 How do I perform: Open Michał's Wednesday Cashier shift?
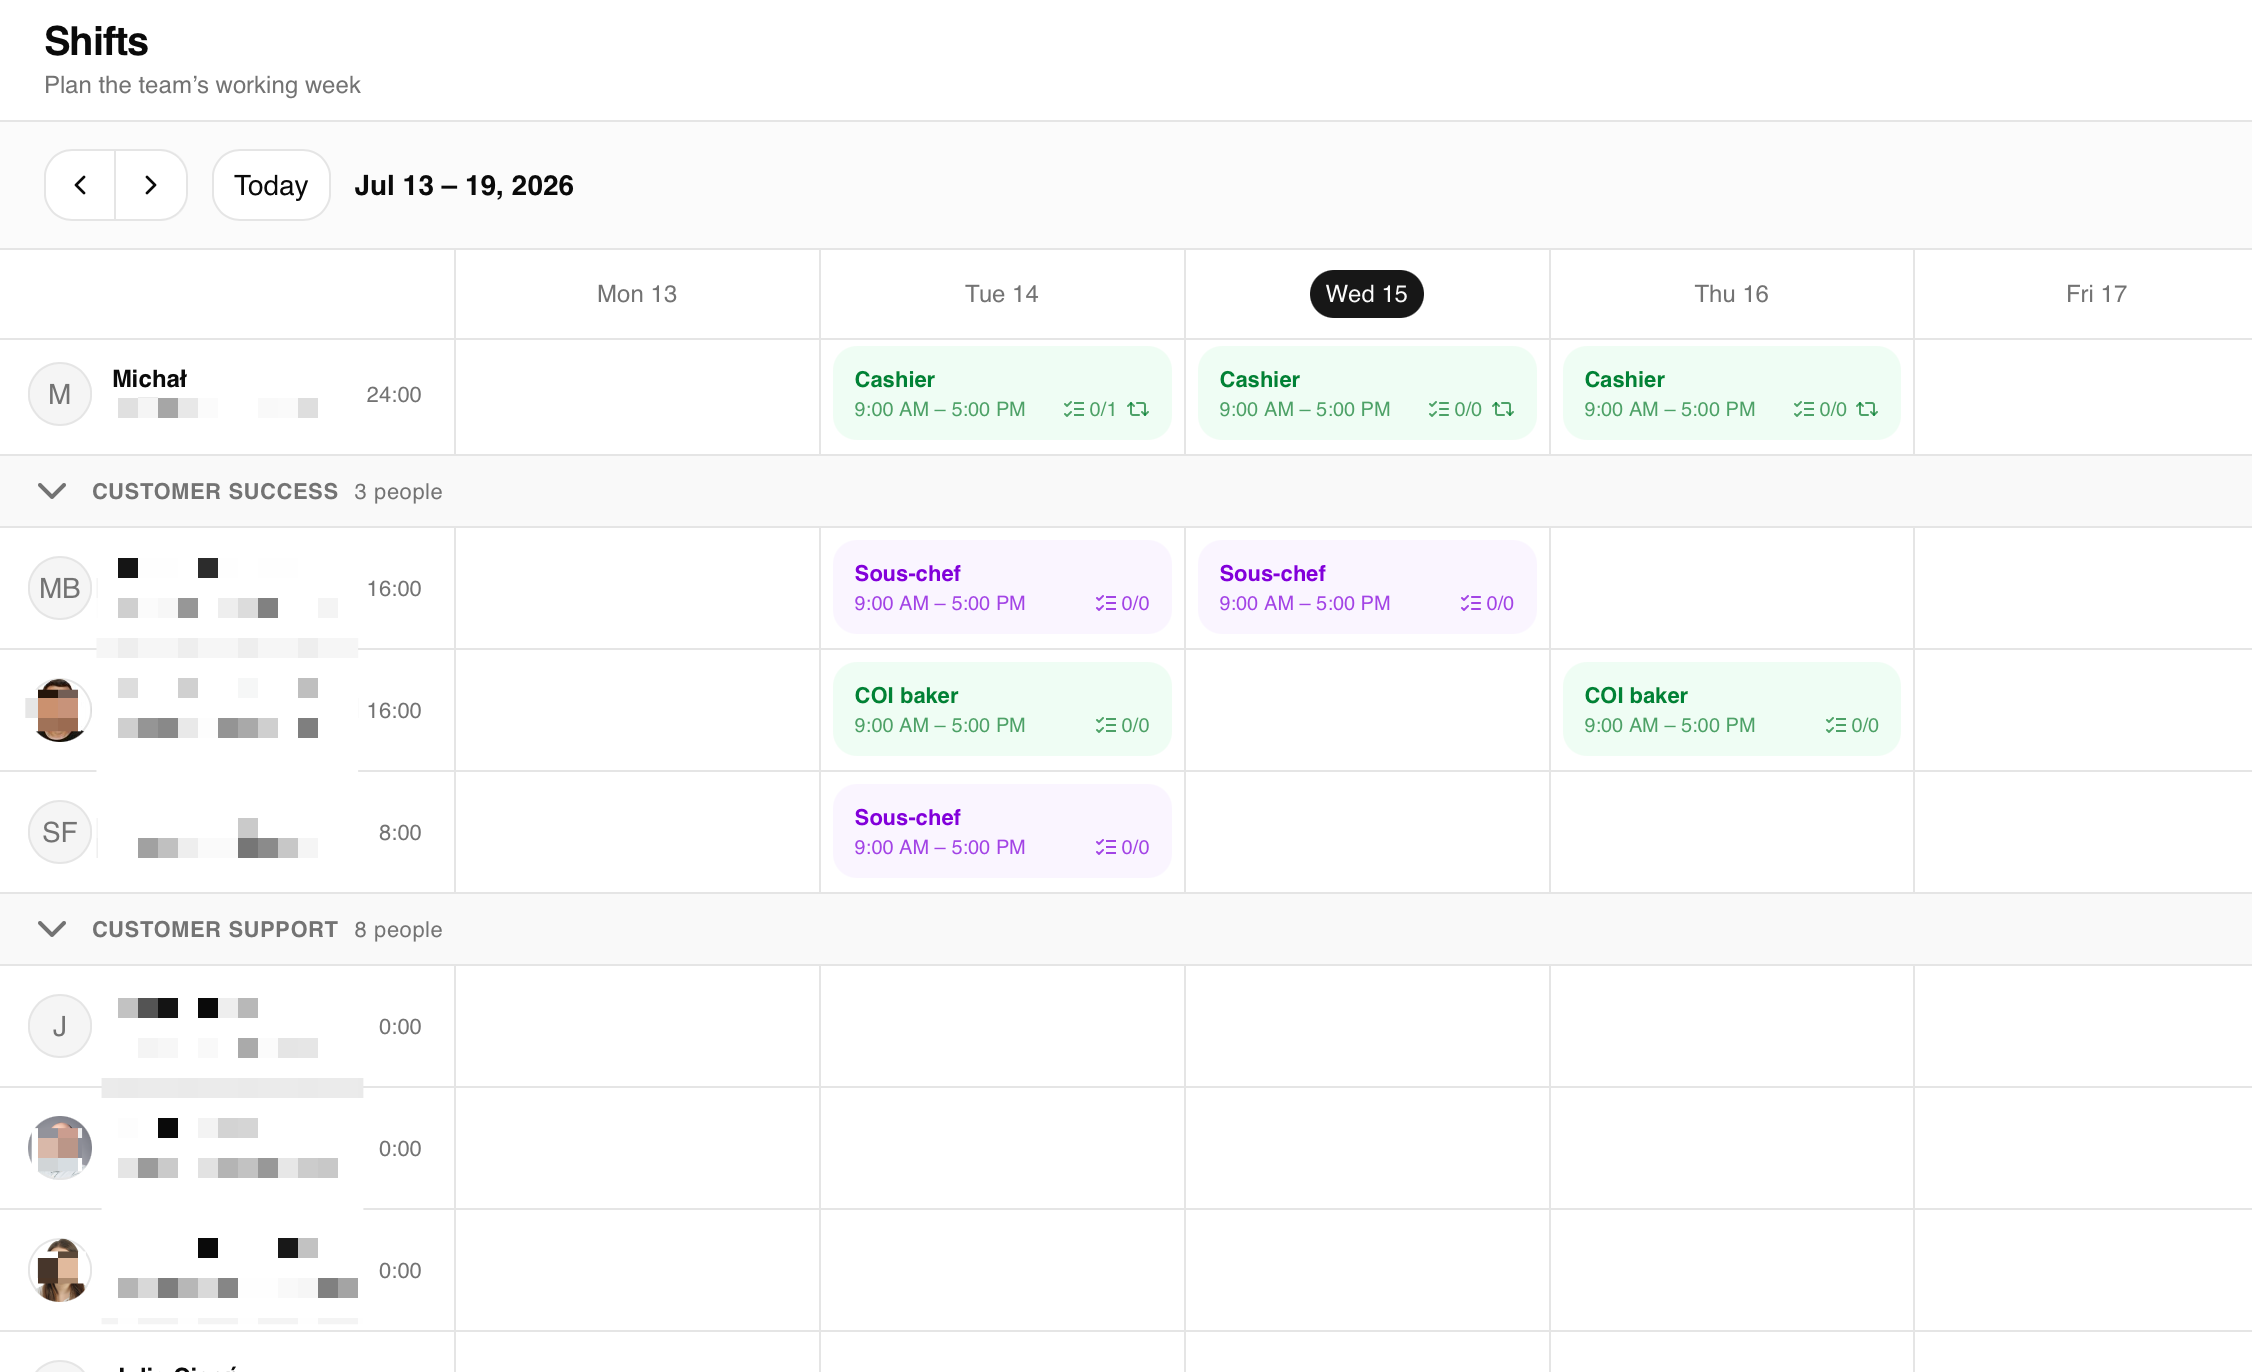[x=1367, y=394]
